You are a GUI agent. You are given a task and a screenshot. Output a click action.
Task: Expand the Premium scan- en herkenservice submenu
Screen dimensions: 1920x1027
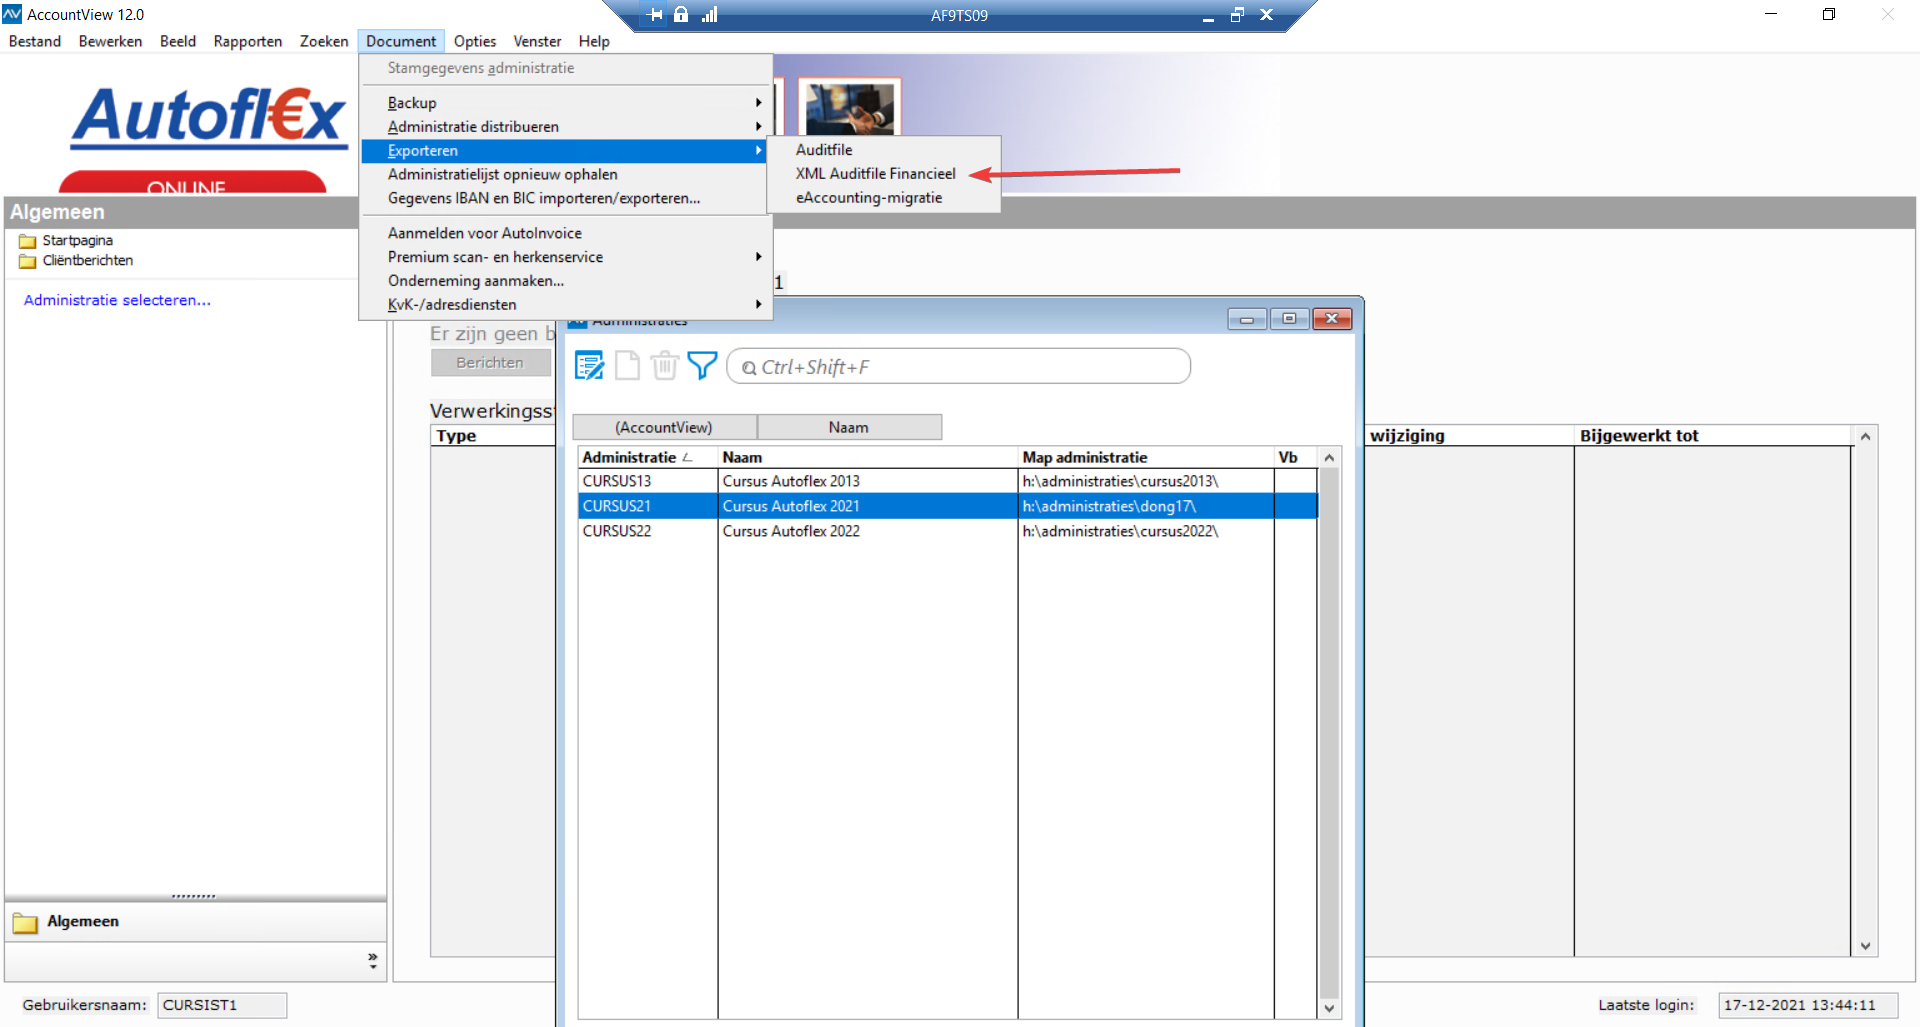(567, 257)
